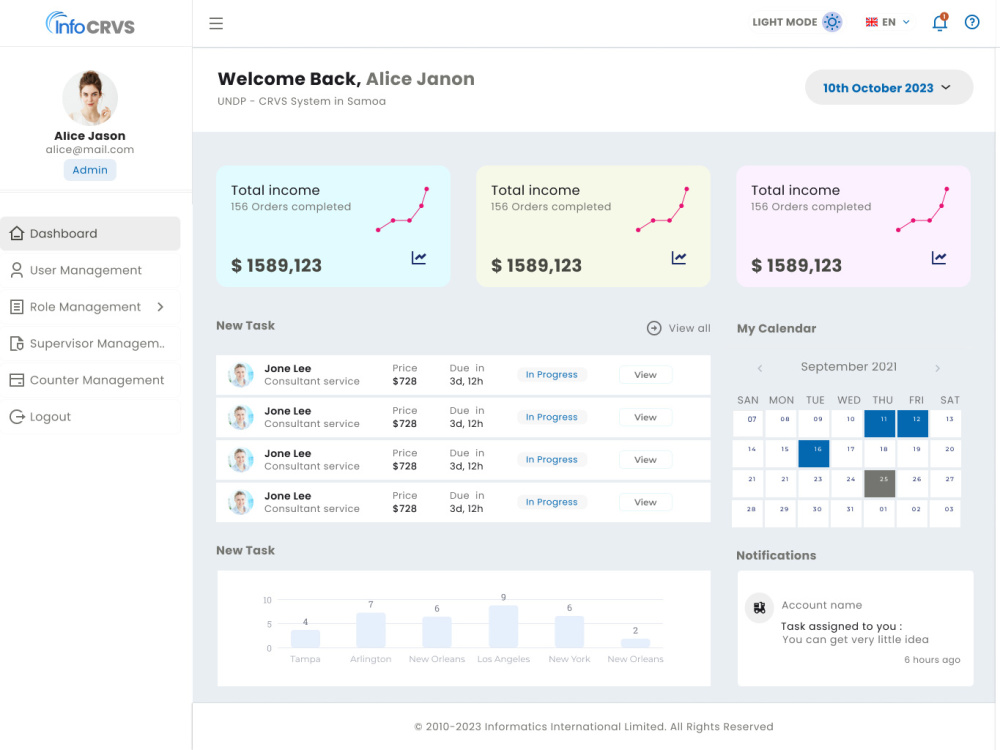This screenshot has height=750, width=1000.
Task: Click the Supervisor Management document icon
Action: 17,344
